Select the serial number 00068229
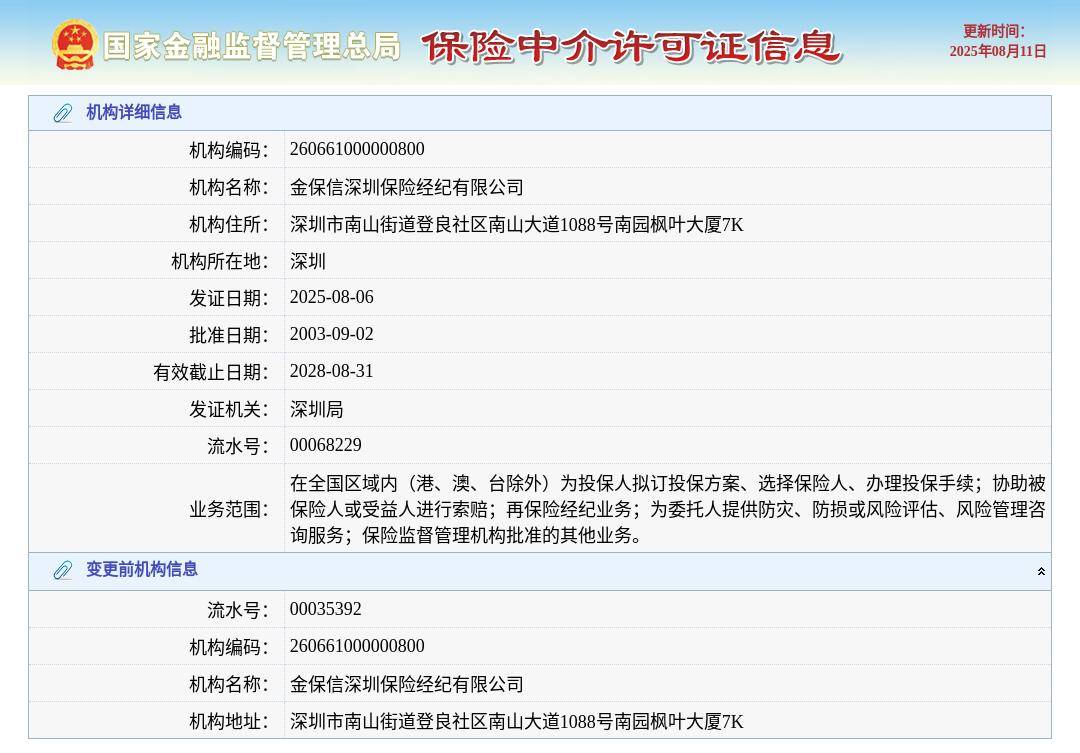 tap(325, 445)
